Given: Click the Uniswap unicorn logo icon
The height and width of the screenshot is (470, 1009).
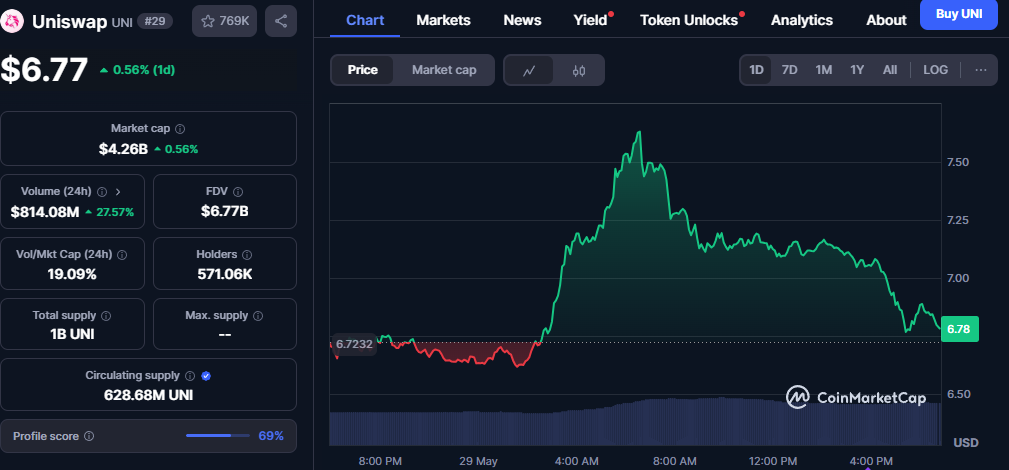Looking at the screenshot, I should (x=12, y=21).
